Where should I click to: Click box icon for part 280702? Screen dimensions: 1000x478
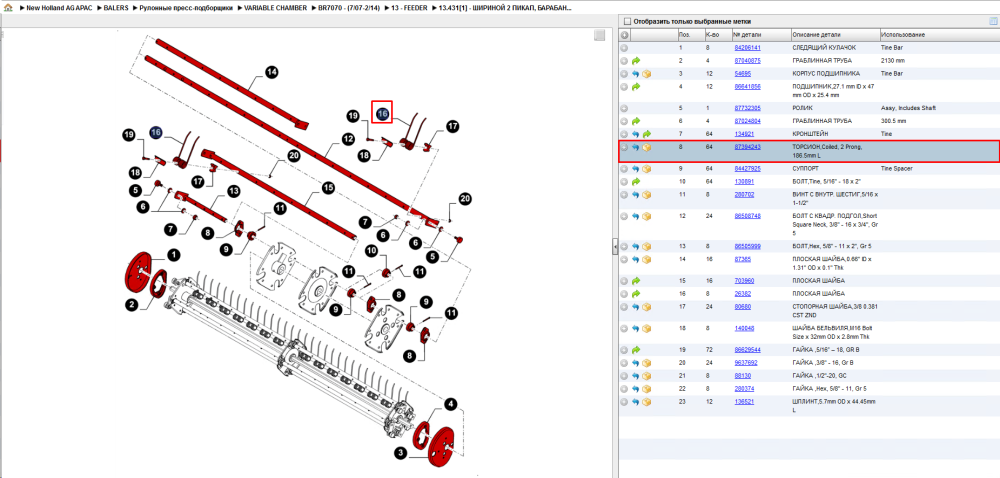(646, 195)
